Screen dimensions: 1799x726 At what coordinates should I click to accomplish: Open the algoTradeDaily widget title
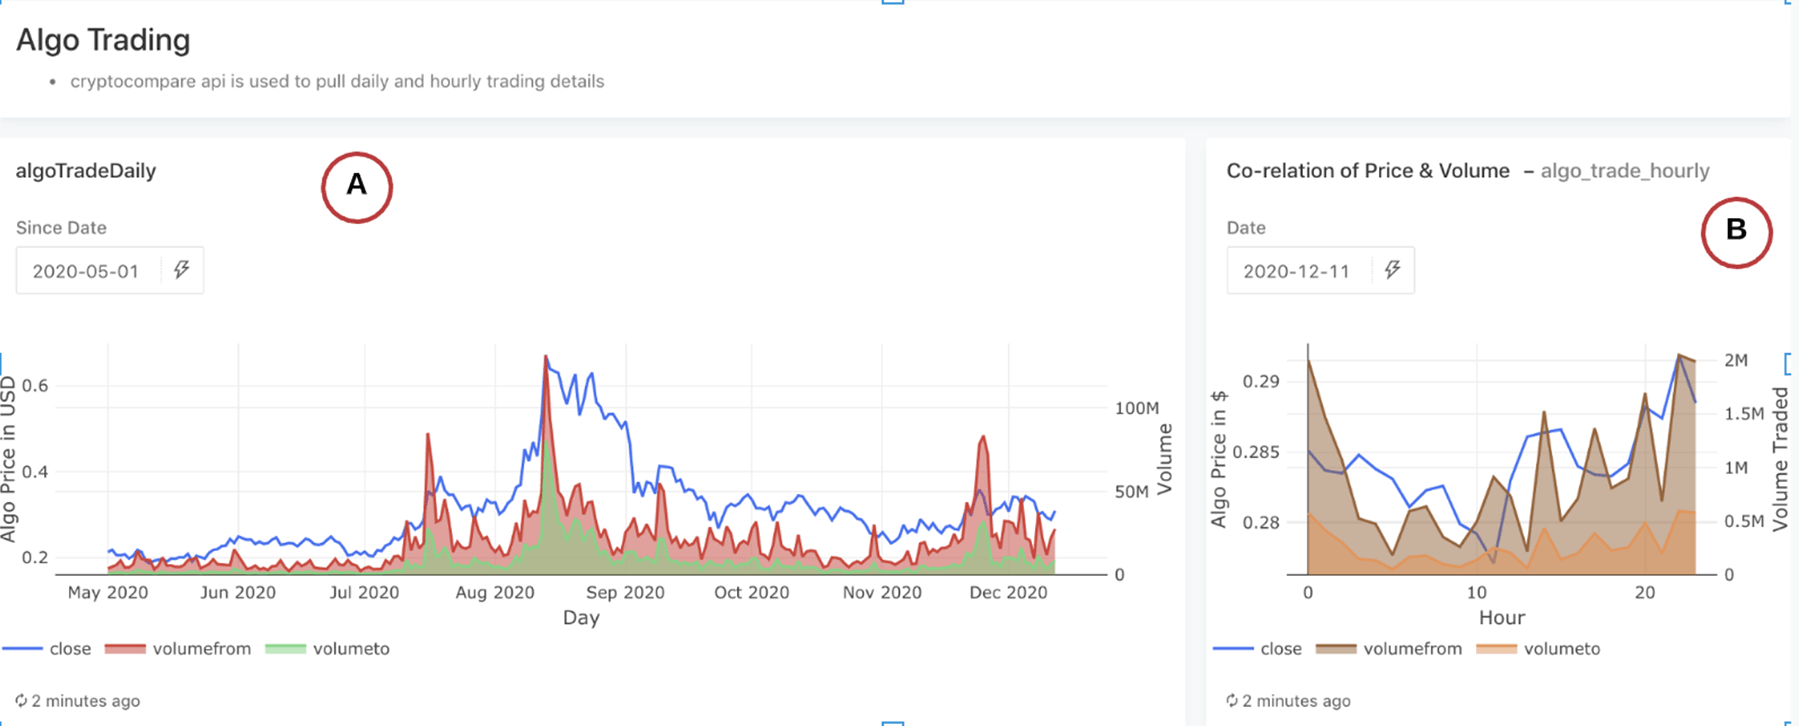(x=86, y=171)
